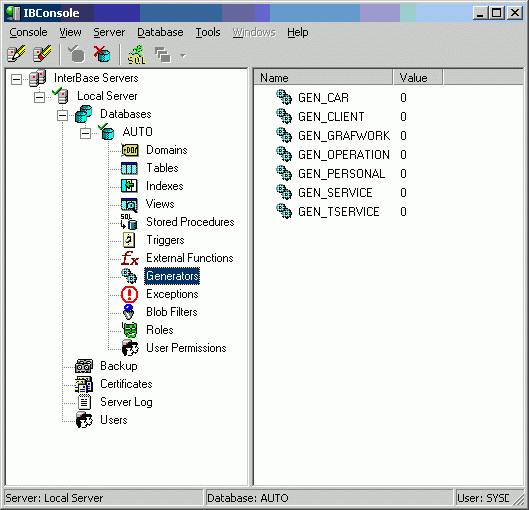This screenshot has height=510, width=529.
Task: Click the Unregister Server toolbar icon
Action: point(42,53)
